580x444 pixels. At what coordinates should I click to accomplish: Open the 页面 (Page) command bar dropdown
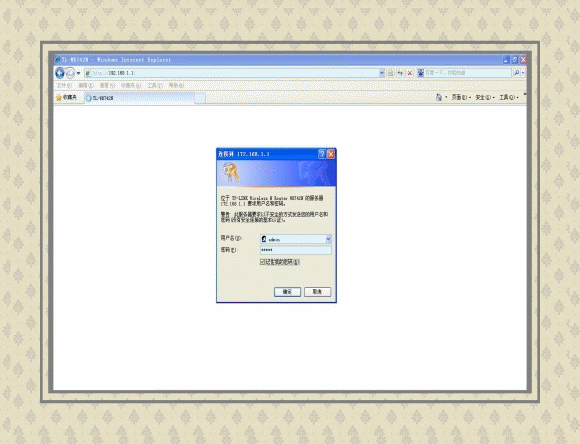click(461, 97)
